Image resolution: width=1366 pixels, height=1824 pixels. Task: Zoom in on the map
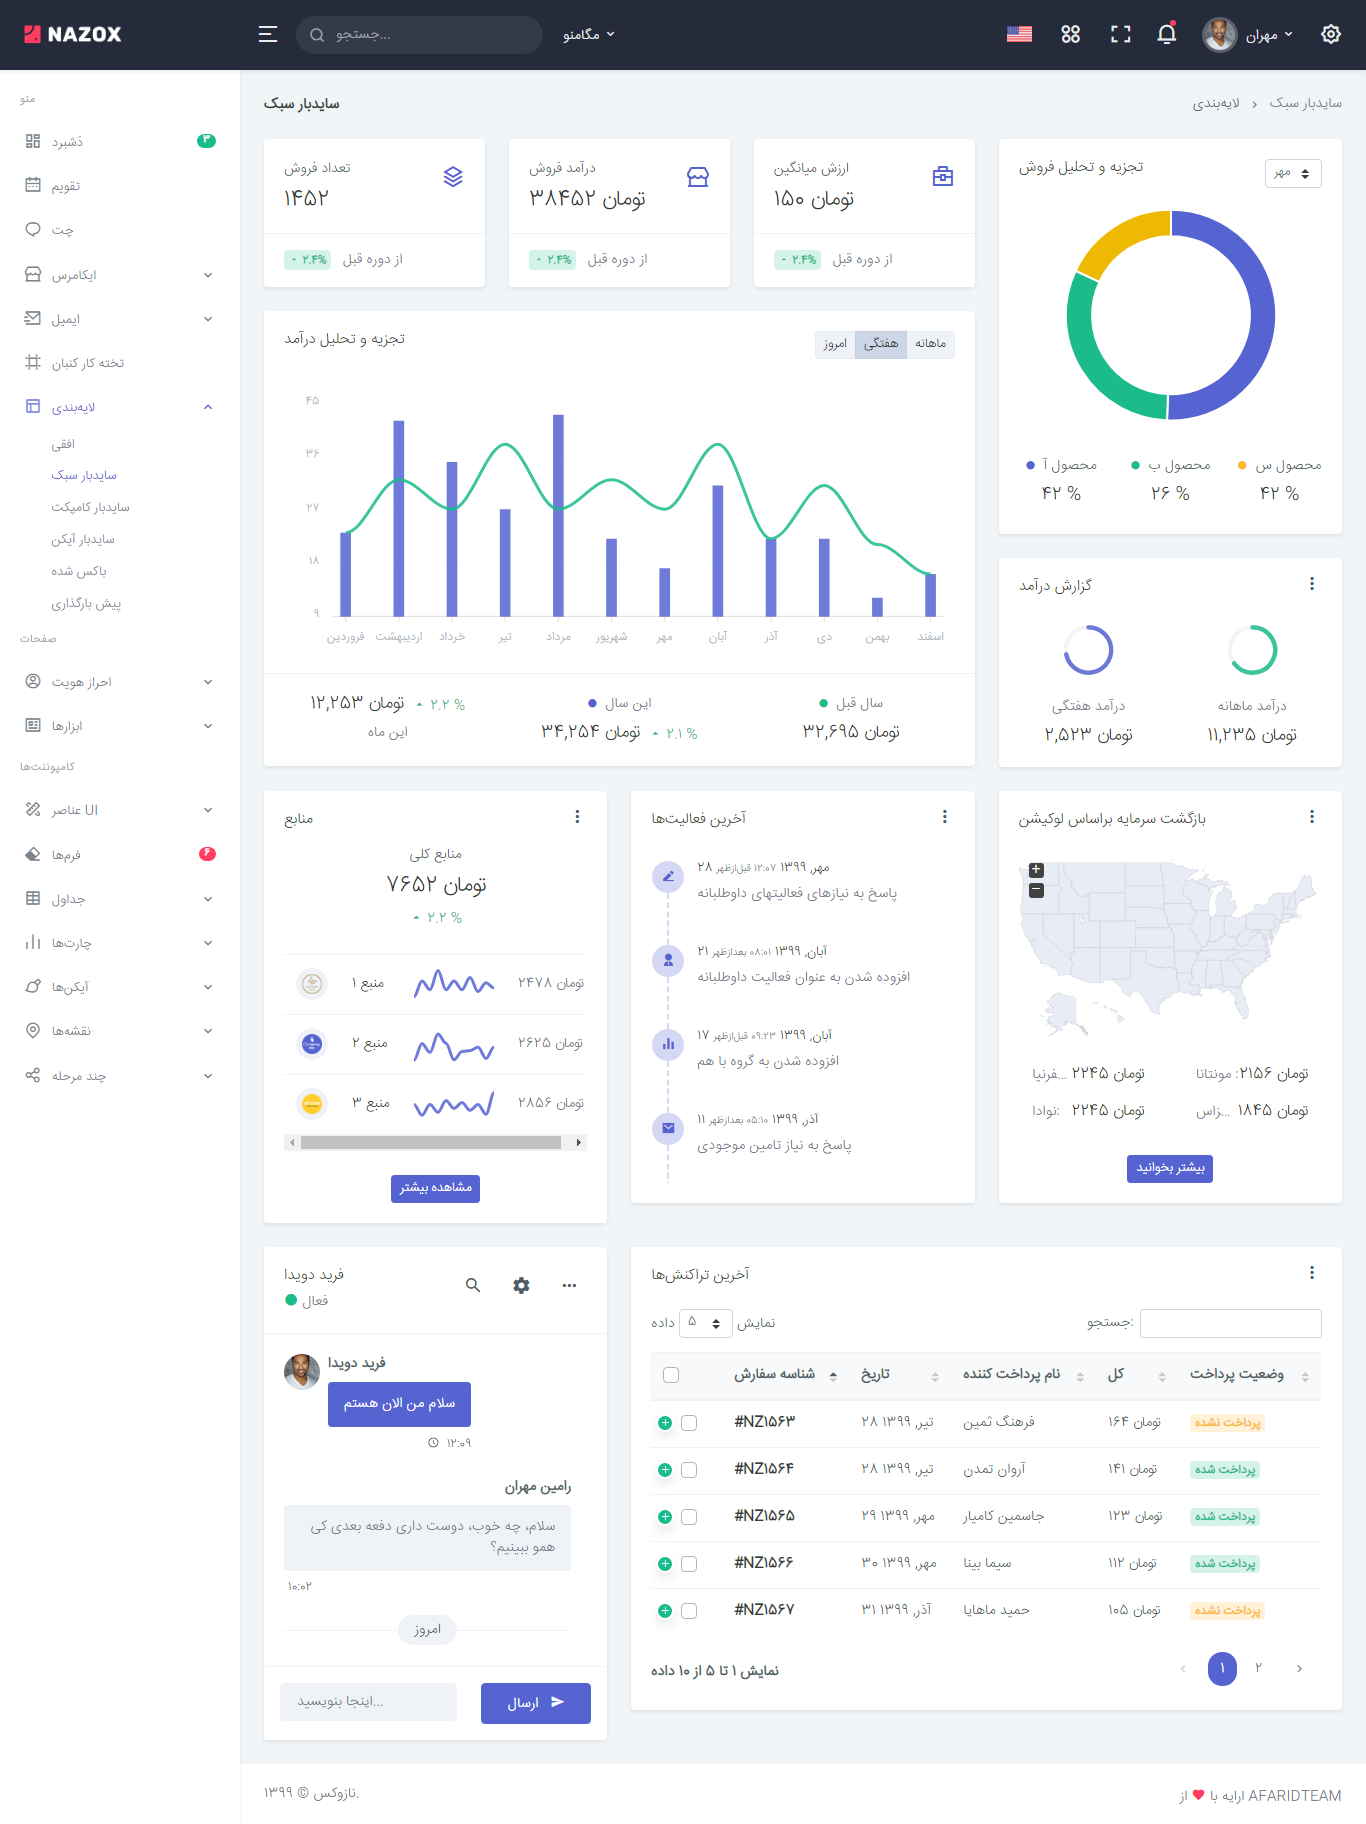click(x=1036, y=870)
